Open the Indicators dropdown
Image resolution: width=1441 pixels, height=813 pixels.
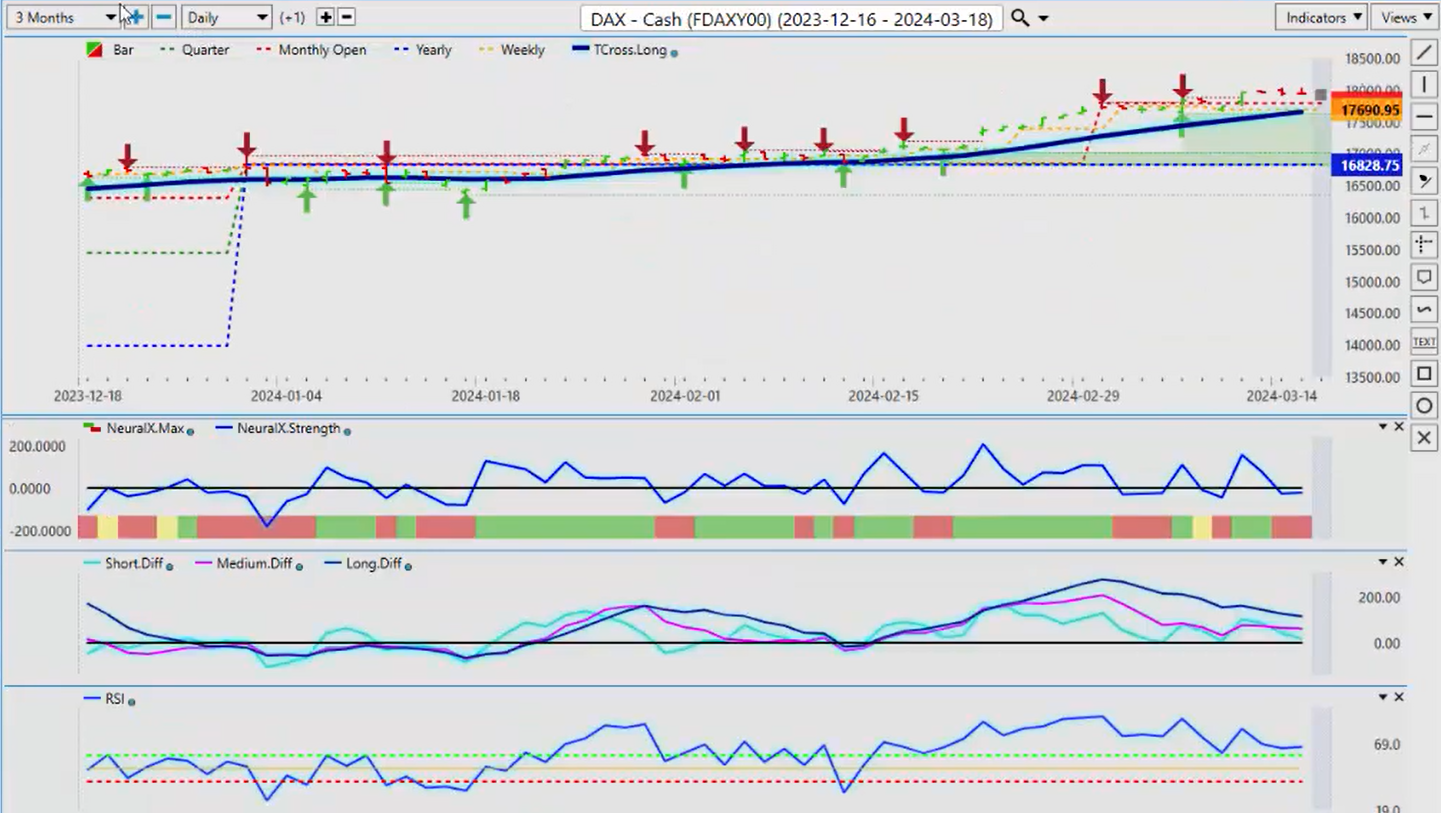1321,17
